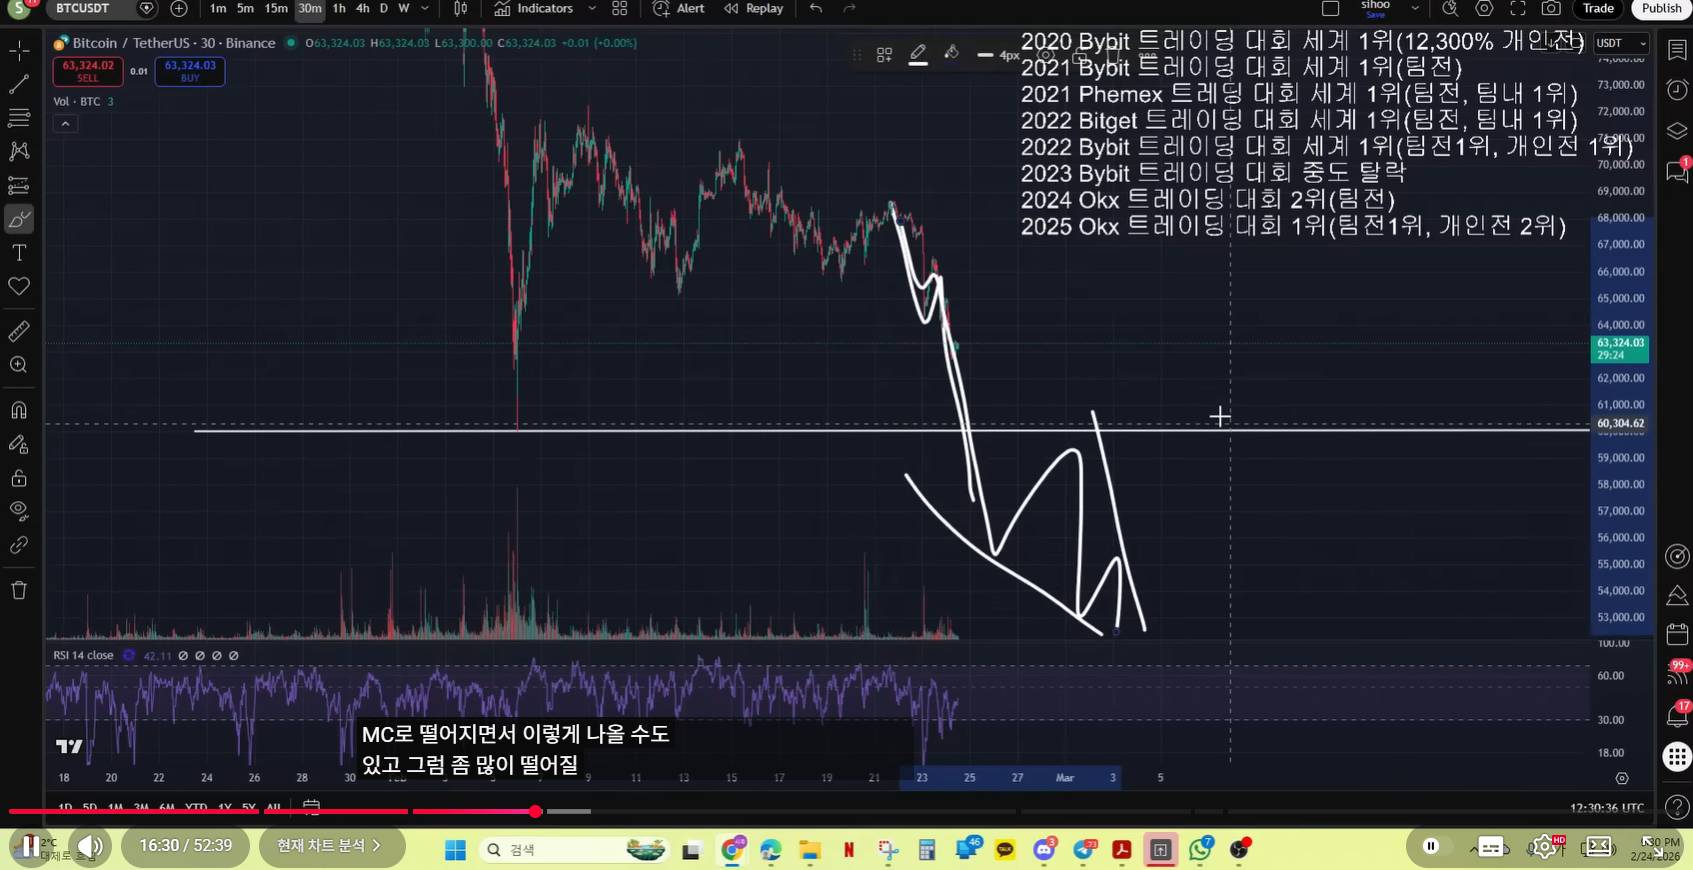1693x870 pixels.
Task: Mute the video volume
Action: pyautogui.click(x=90, y=846)
